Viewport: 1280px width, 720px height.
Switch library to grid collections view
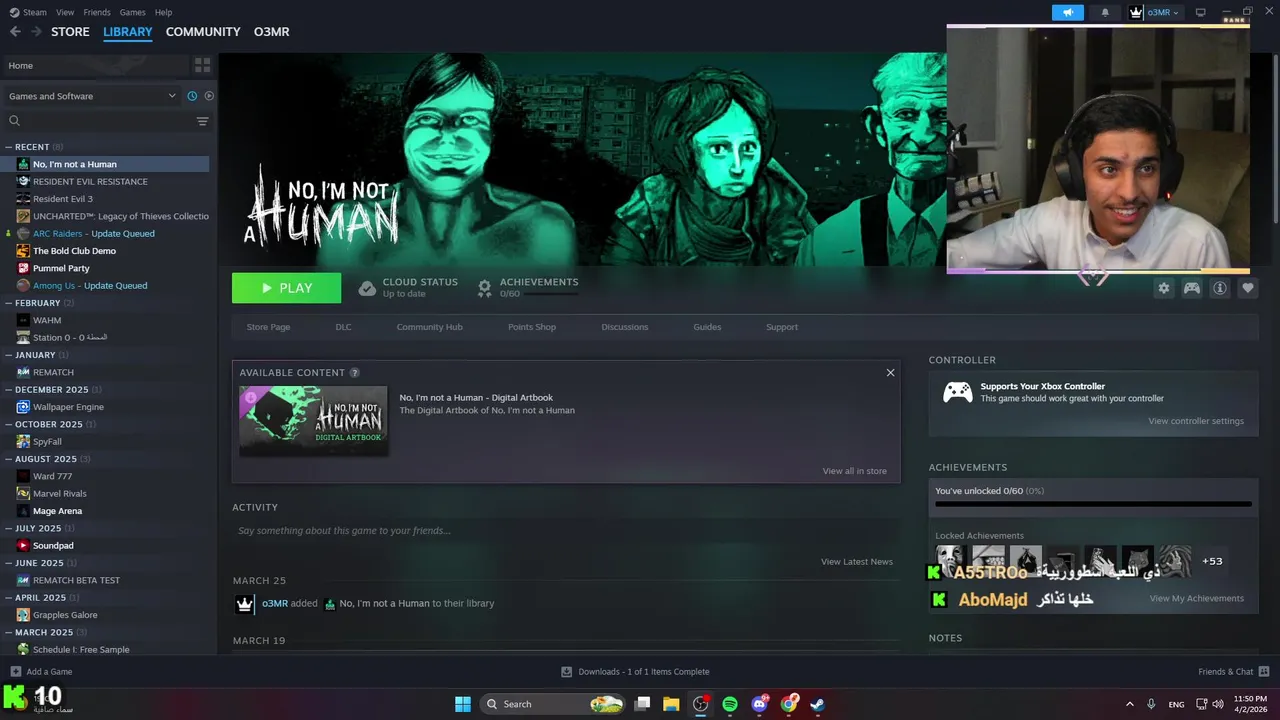203,65
